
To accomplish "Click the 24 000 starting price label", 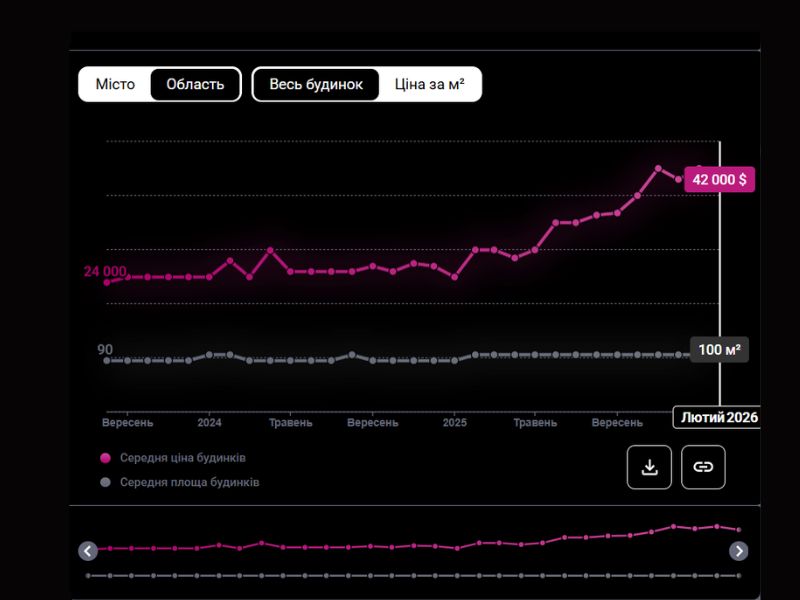I will pos(105,272).
